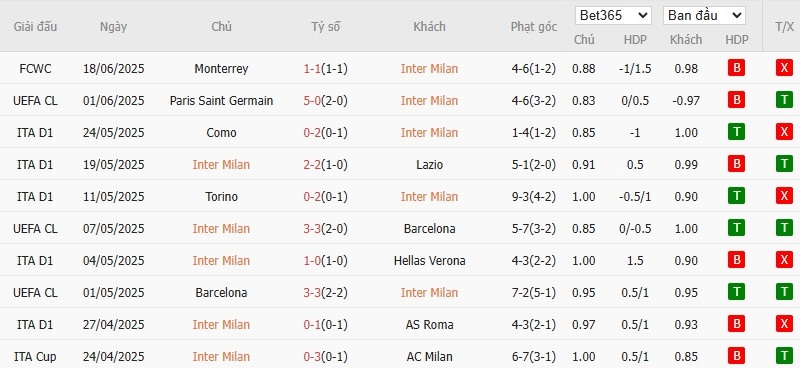
Task: Click the 3-3 score on 07/05/2025
Action: (312, 229)
